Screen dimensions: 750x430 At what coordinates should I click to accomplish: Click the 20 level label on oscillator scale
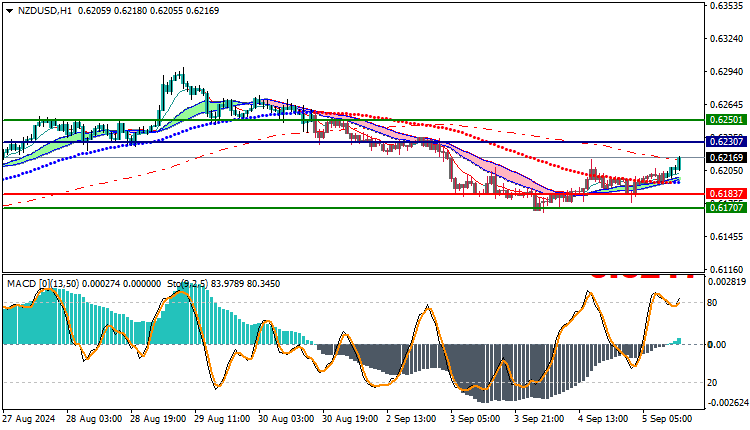712,383
